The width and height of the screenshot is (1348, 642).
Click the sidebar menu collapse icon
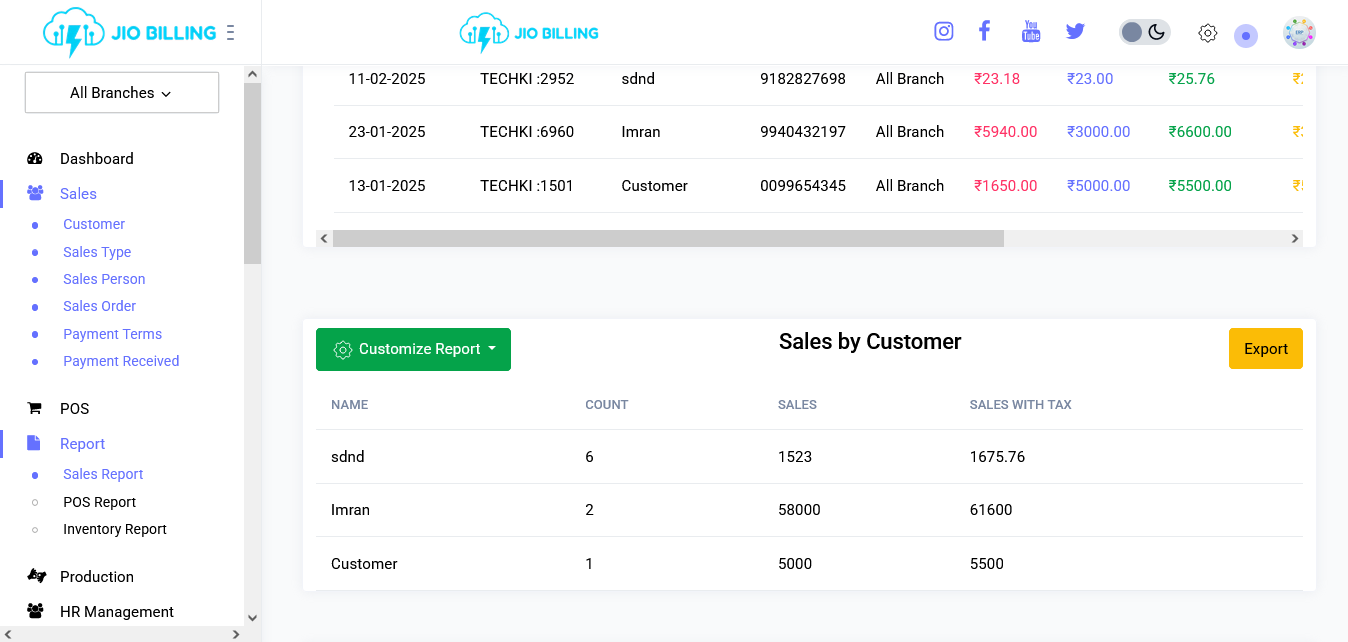[x=231, y=33]
